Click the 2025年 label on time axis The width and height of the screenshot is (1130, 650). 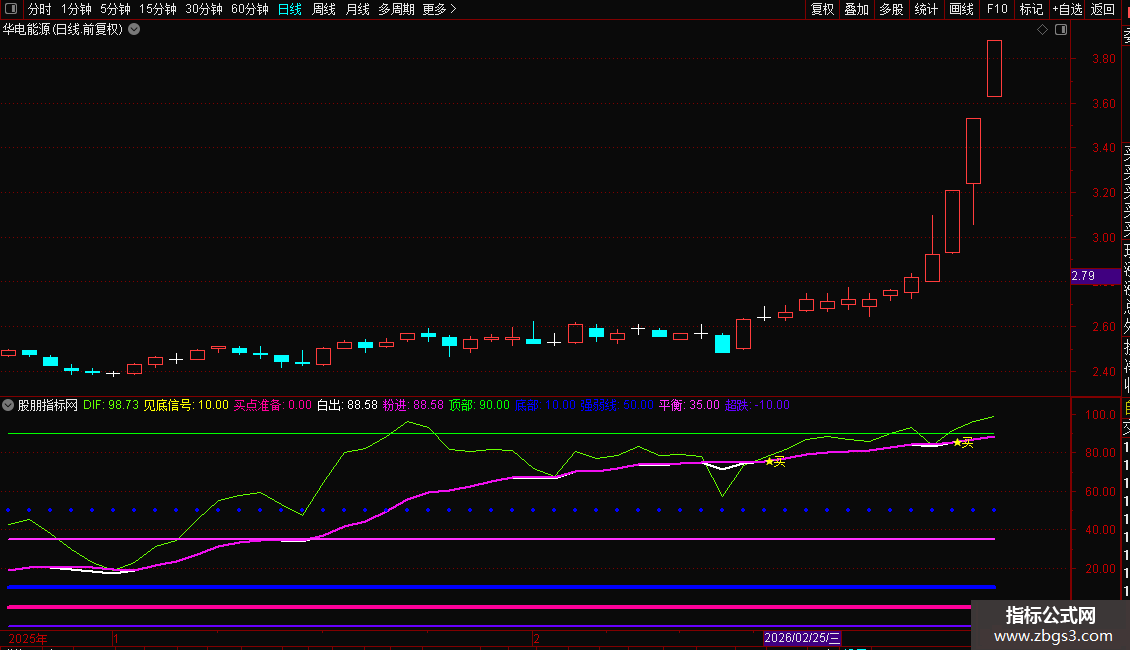[28, 638]
